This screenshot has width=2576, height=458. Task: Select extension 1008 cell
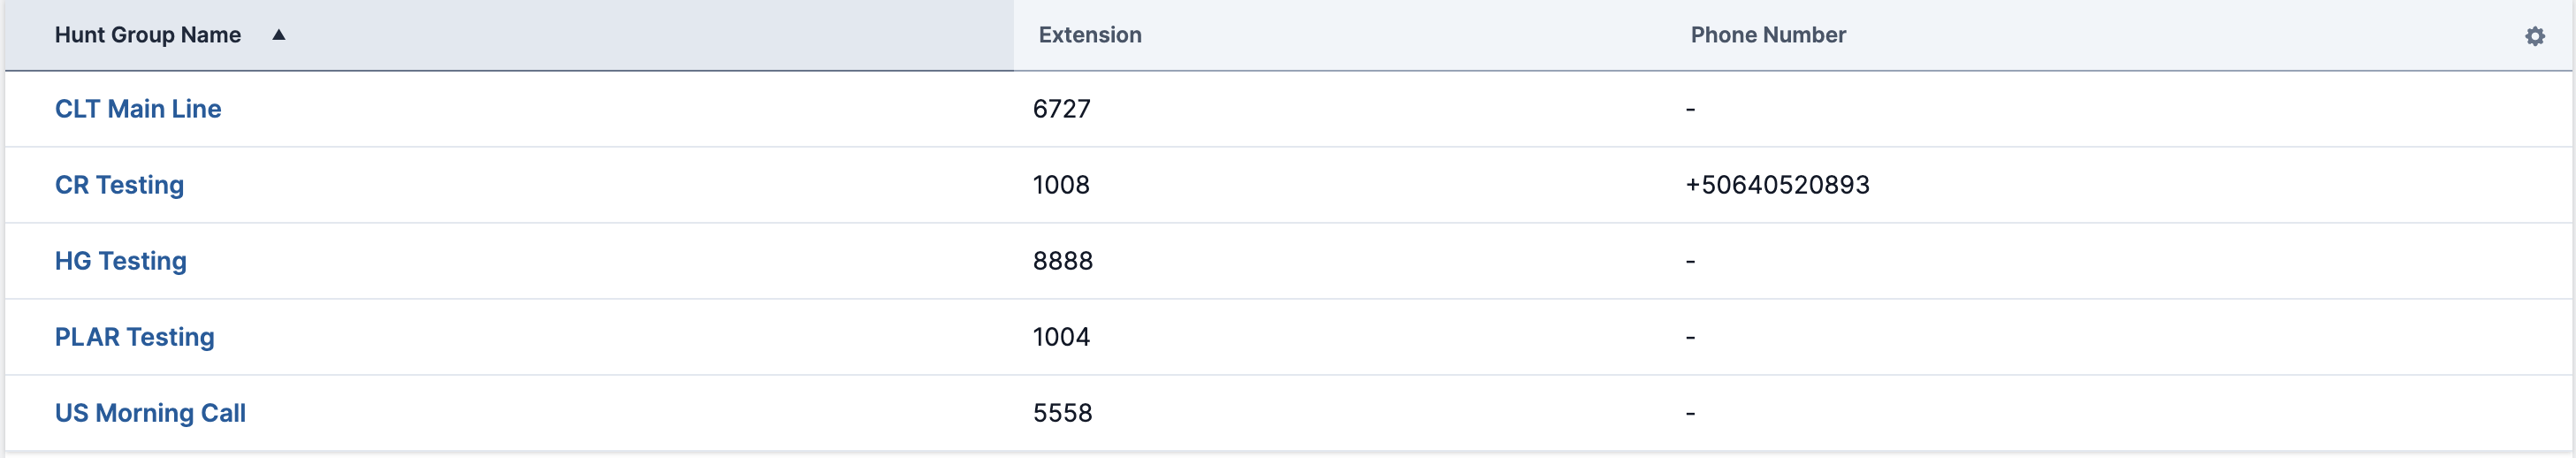[x=1061, y=185]
